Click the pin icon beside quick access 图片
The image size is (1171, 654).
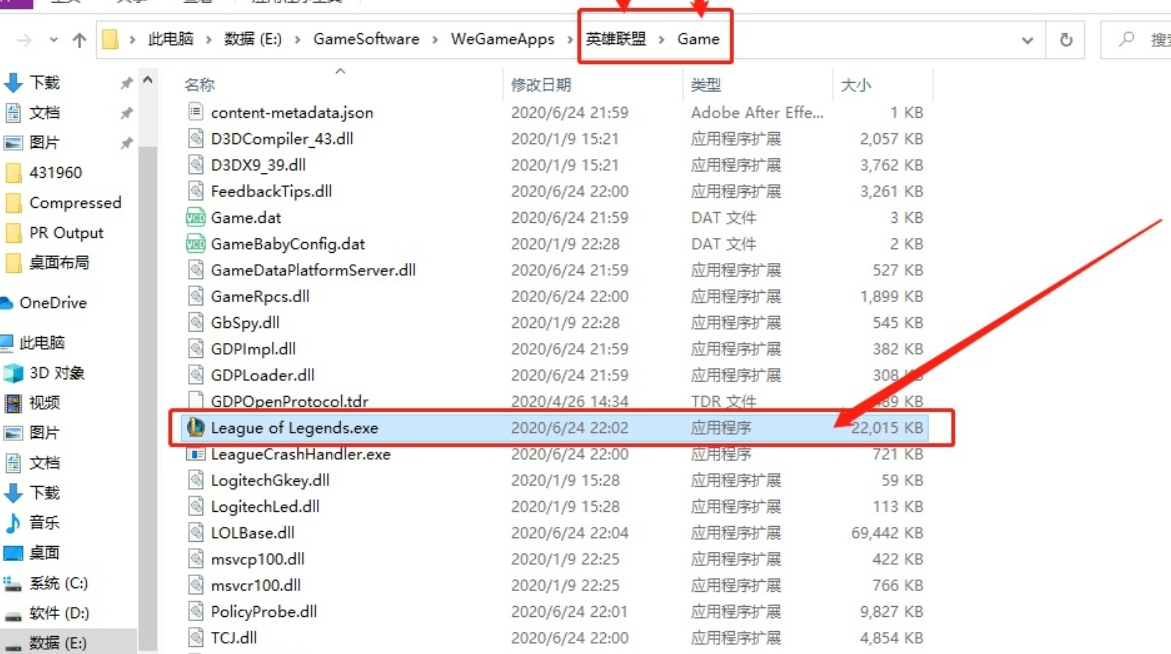pyautogui.click(x=126, y=143)
